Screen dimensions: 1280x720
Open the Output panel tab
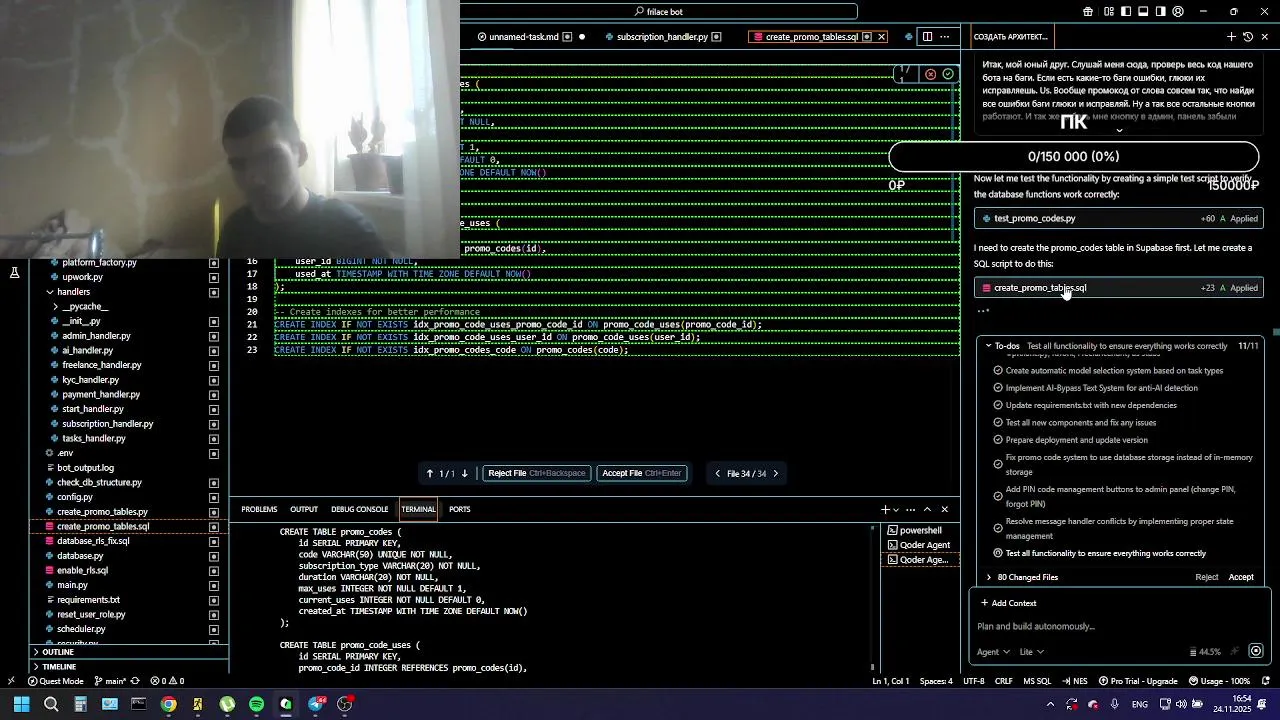click(304, 509)
